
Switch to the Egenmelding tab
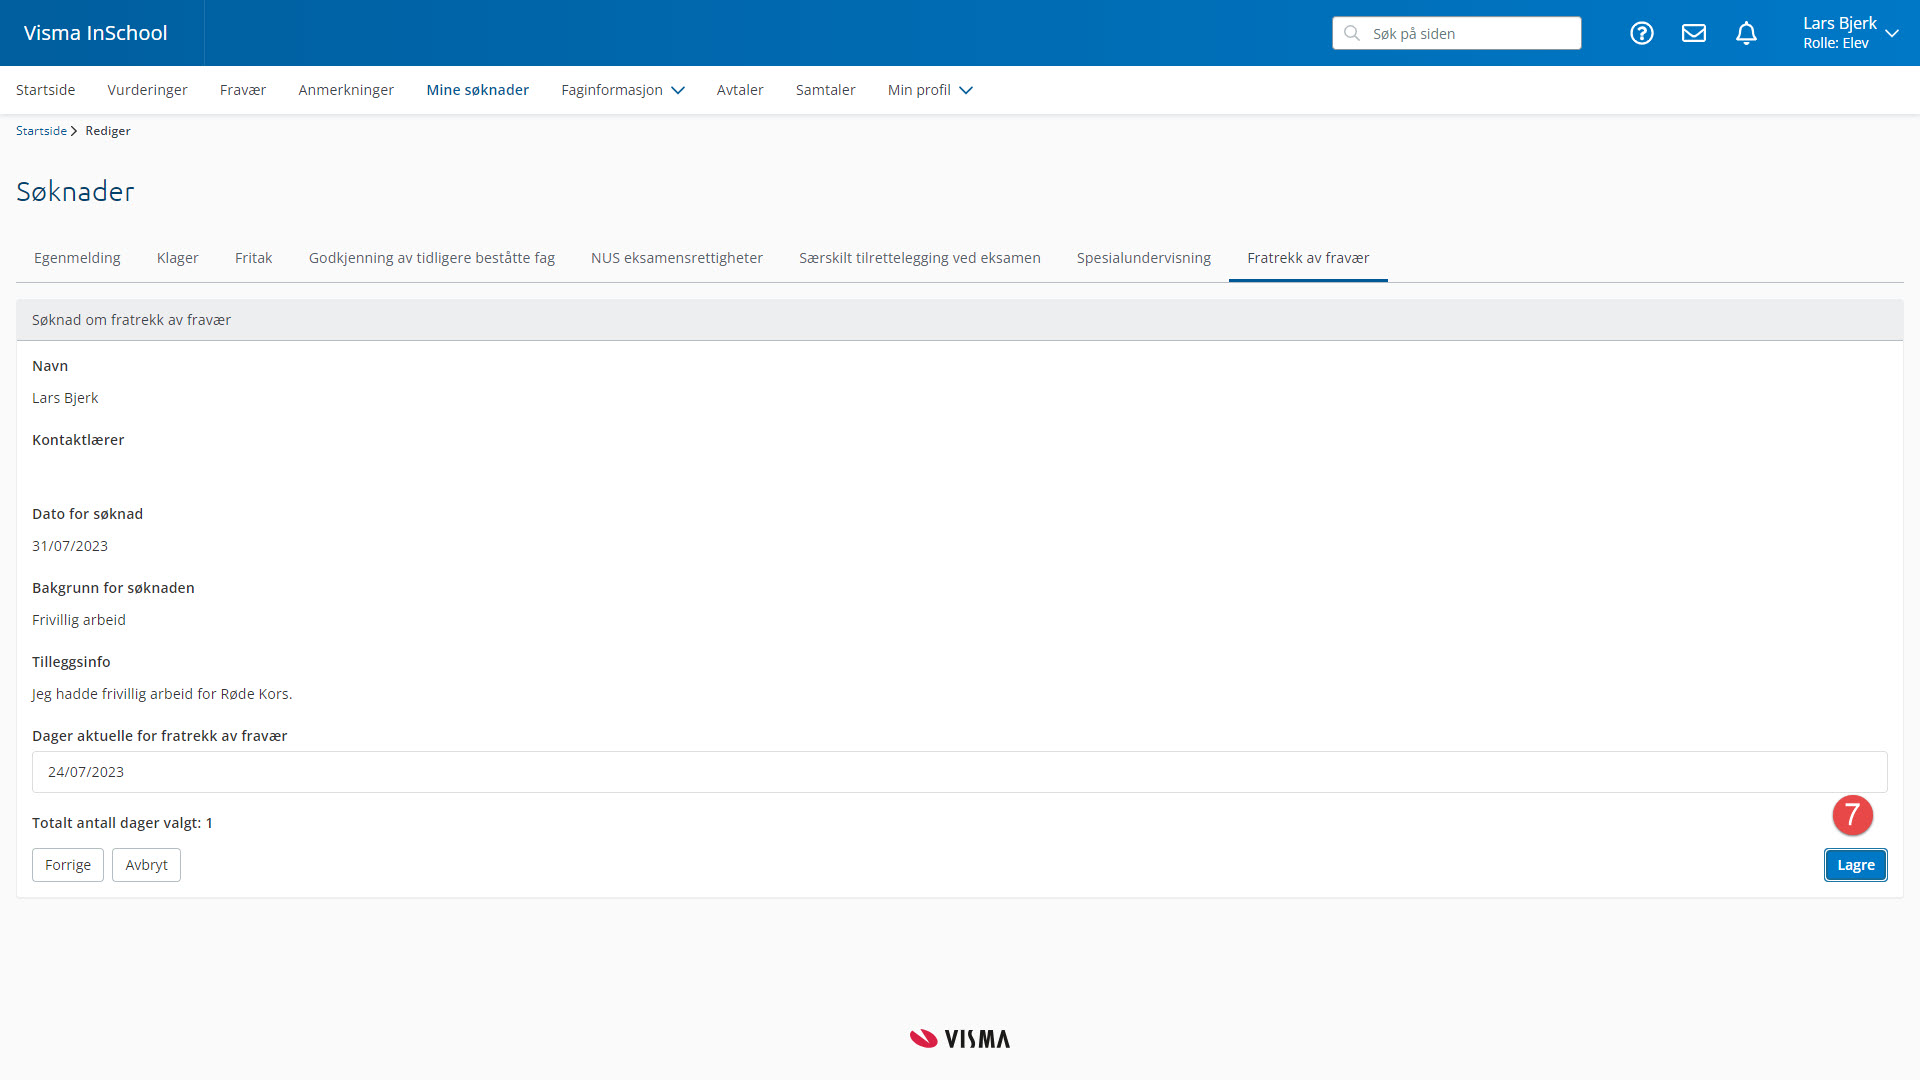[x=77, y=258]
